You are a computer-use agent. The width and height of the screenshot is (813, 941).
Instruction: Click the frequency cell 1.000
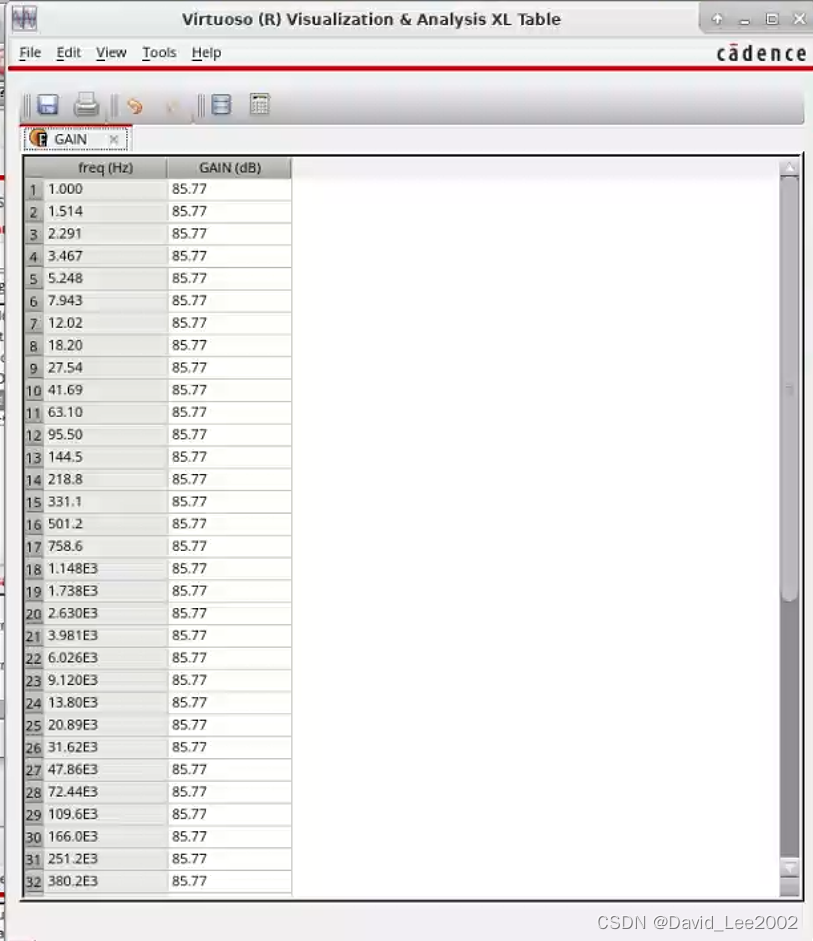click(106, 189)
